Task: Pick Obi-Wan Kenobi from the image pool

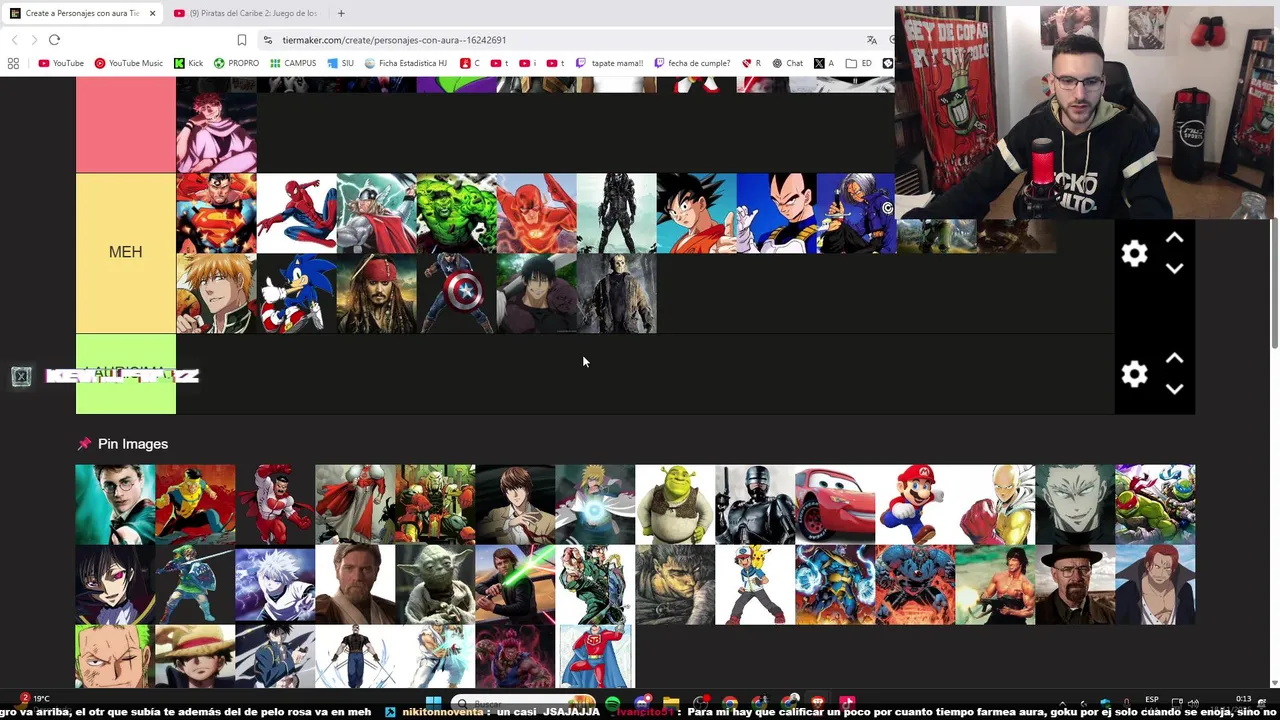Action: point(355,584)
